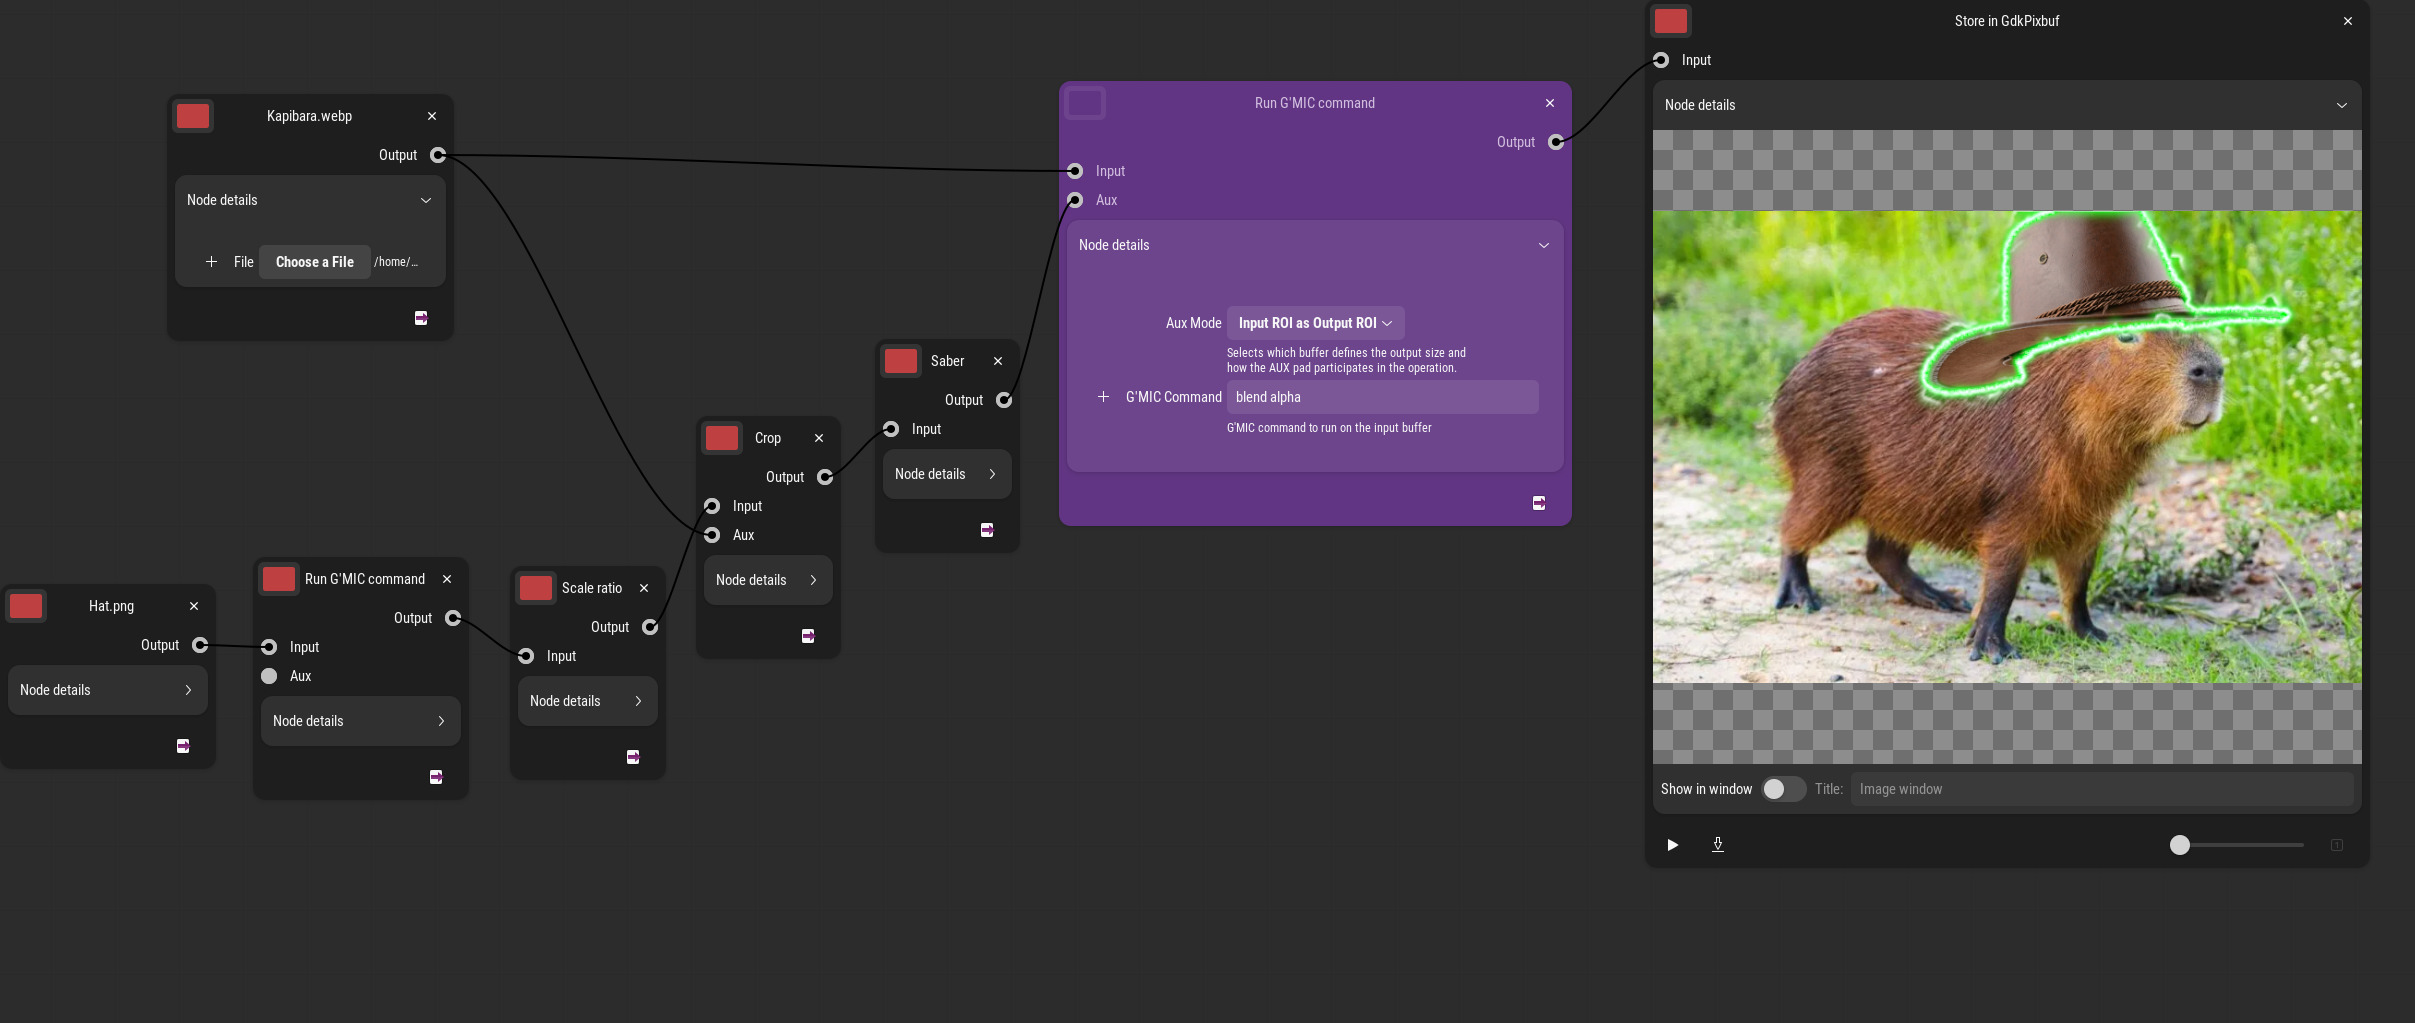2415x1023 pixels.
Task: Click the purple arrow icon on Crop node
Action: [x=808, y=636]
